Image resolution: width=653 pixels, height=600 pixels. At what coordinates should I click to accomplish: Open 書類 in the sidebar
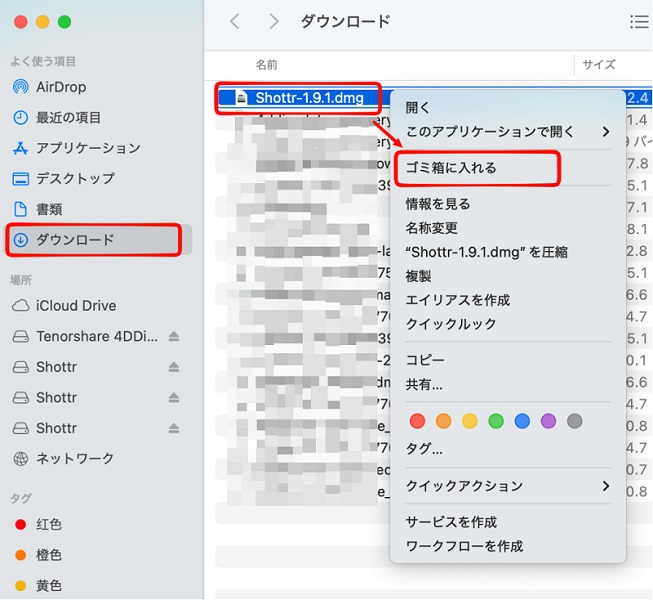[x=49, y=209]
